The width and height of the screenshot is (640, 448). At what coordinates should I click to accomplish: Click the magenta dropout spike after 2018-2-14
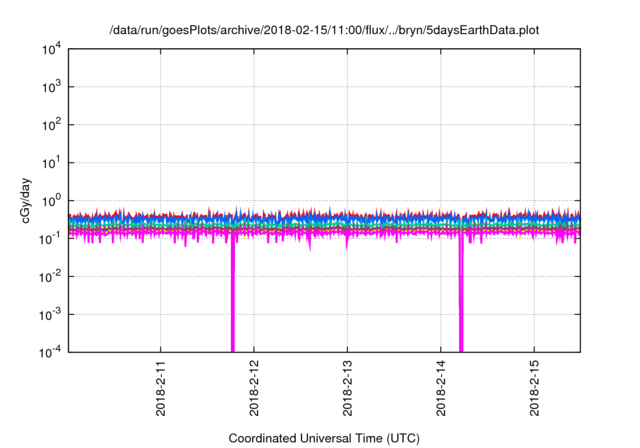point(461,294)
